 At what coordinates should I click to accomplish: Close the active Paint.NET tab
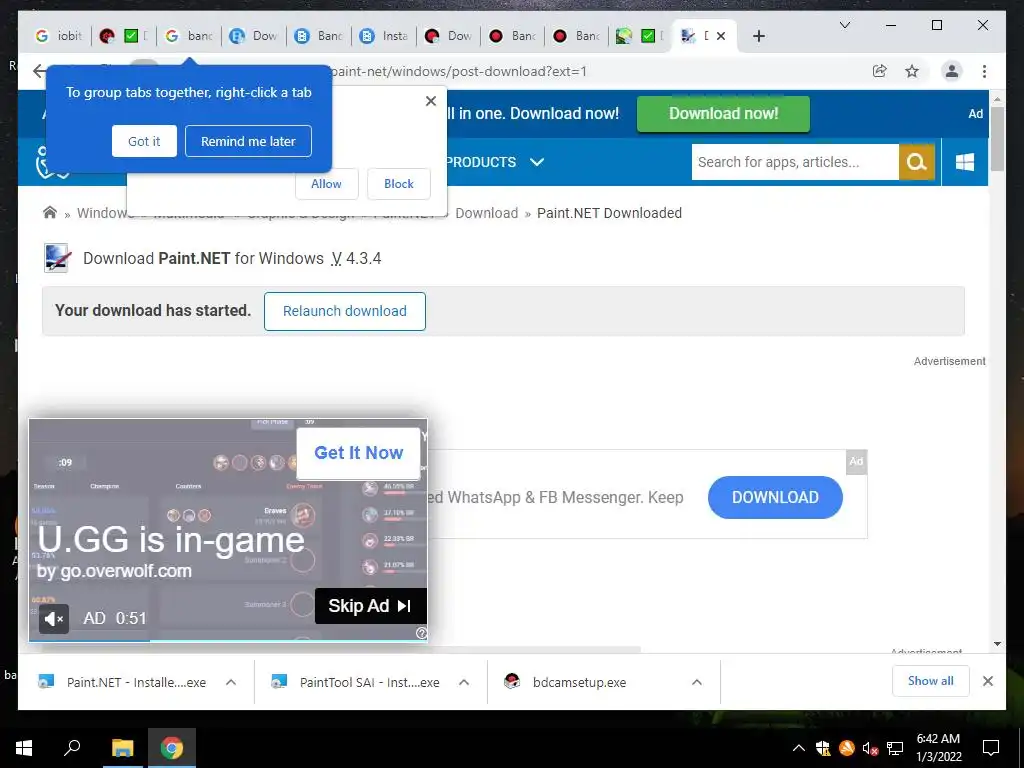coord(721,36)
